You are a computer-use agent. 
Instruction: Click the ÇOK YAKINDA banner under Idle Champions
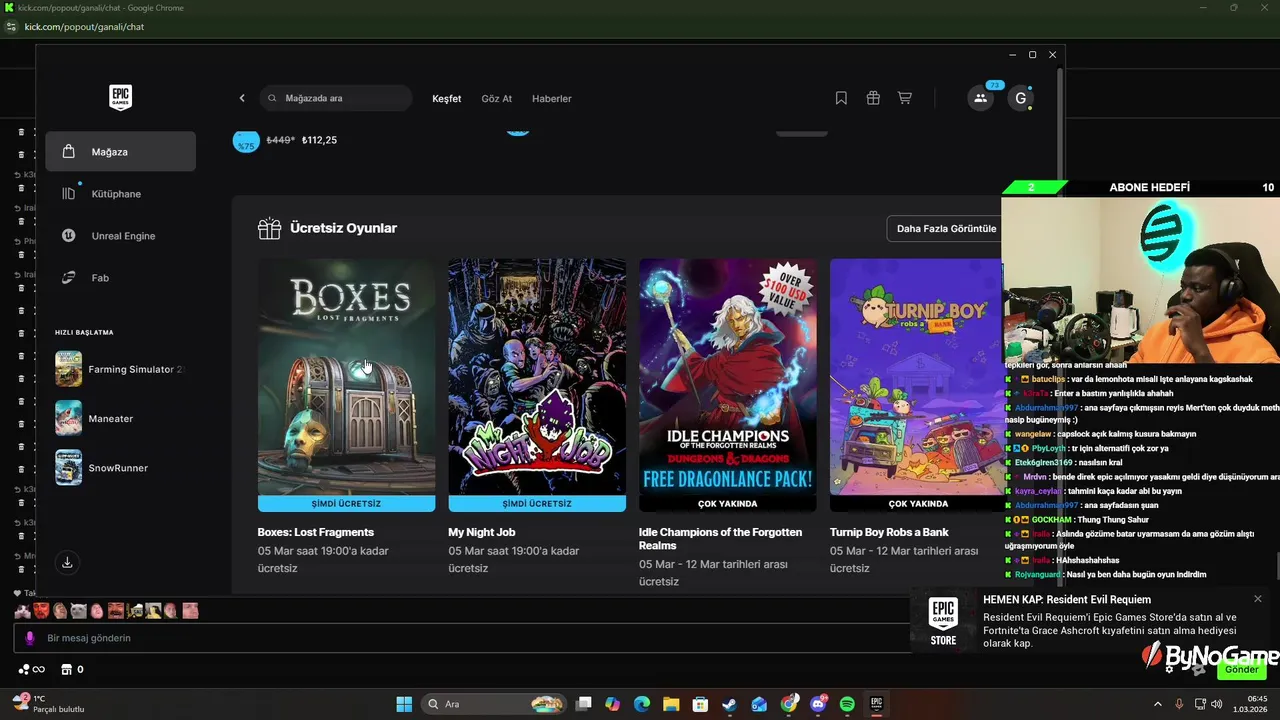point(727,504)
